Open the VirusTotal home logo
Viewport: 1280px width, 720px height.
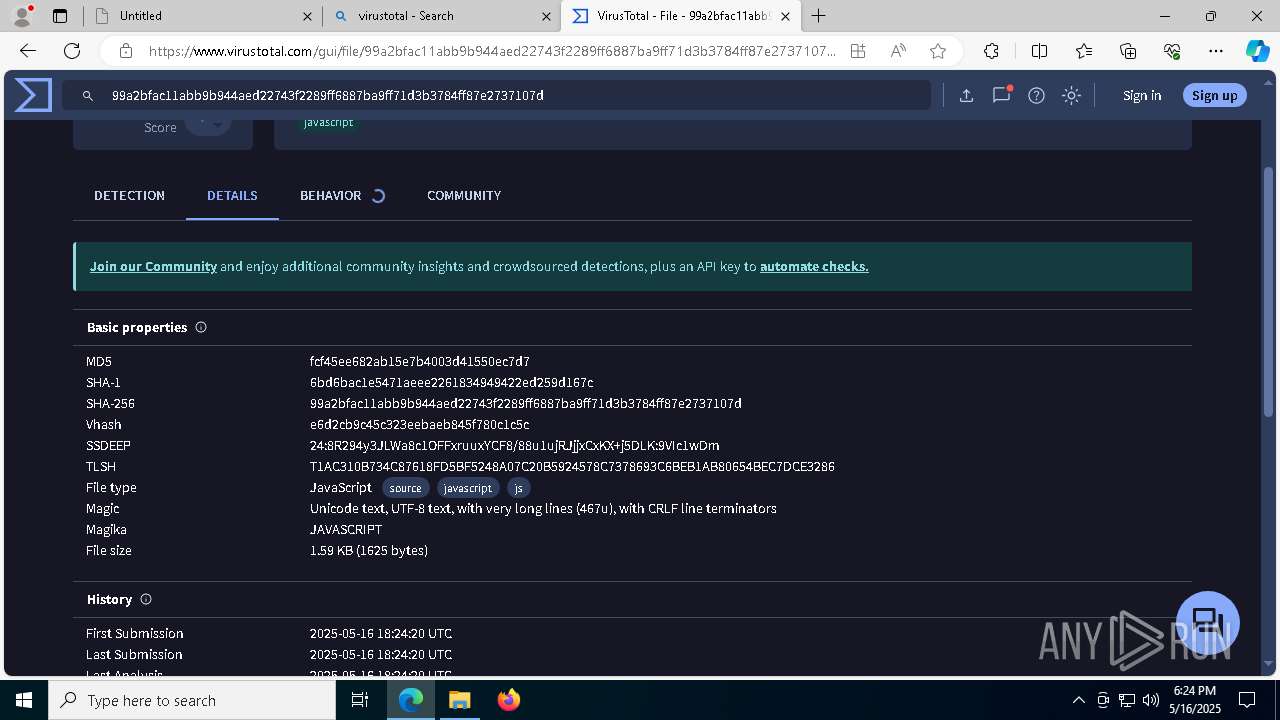pos(33,95)
